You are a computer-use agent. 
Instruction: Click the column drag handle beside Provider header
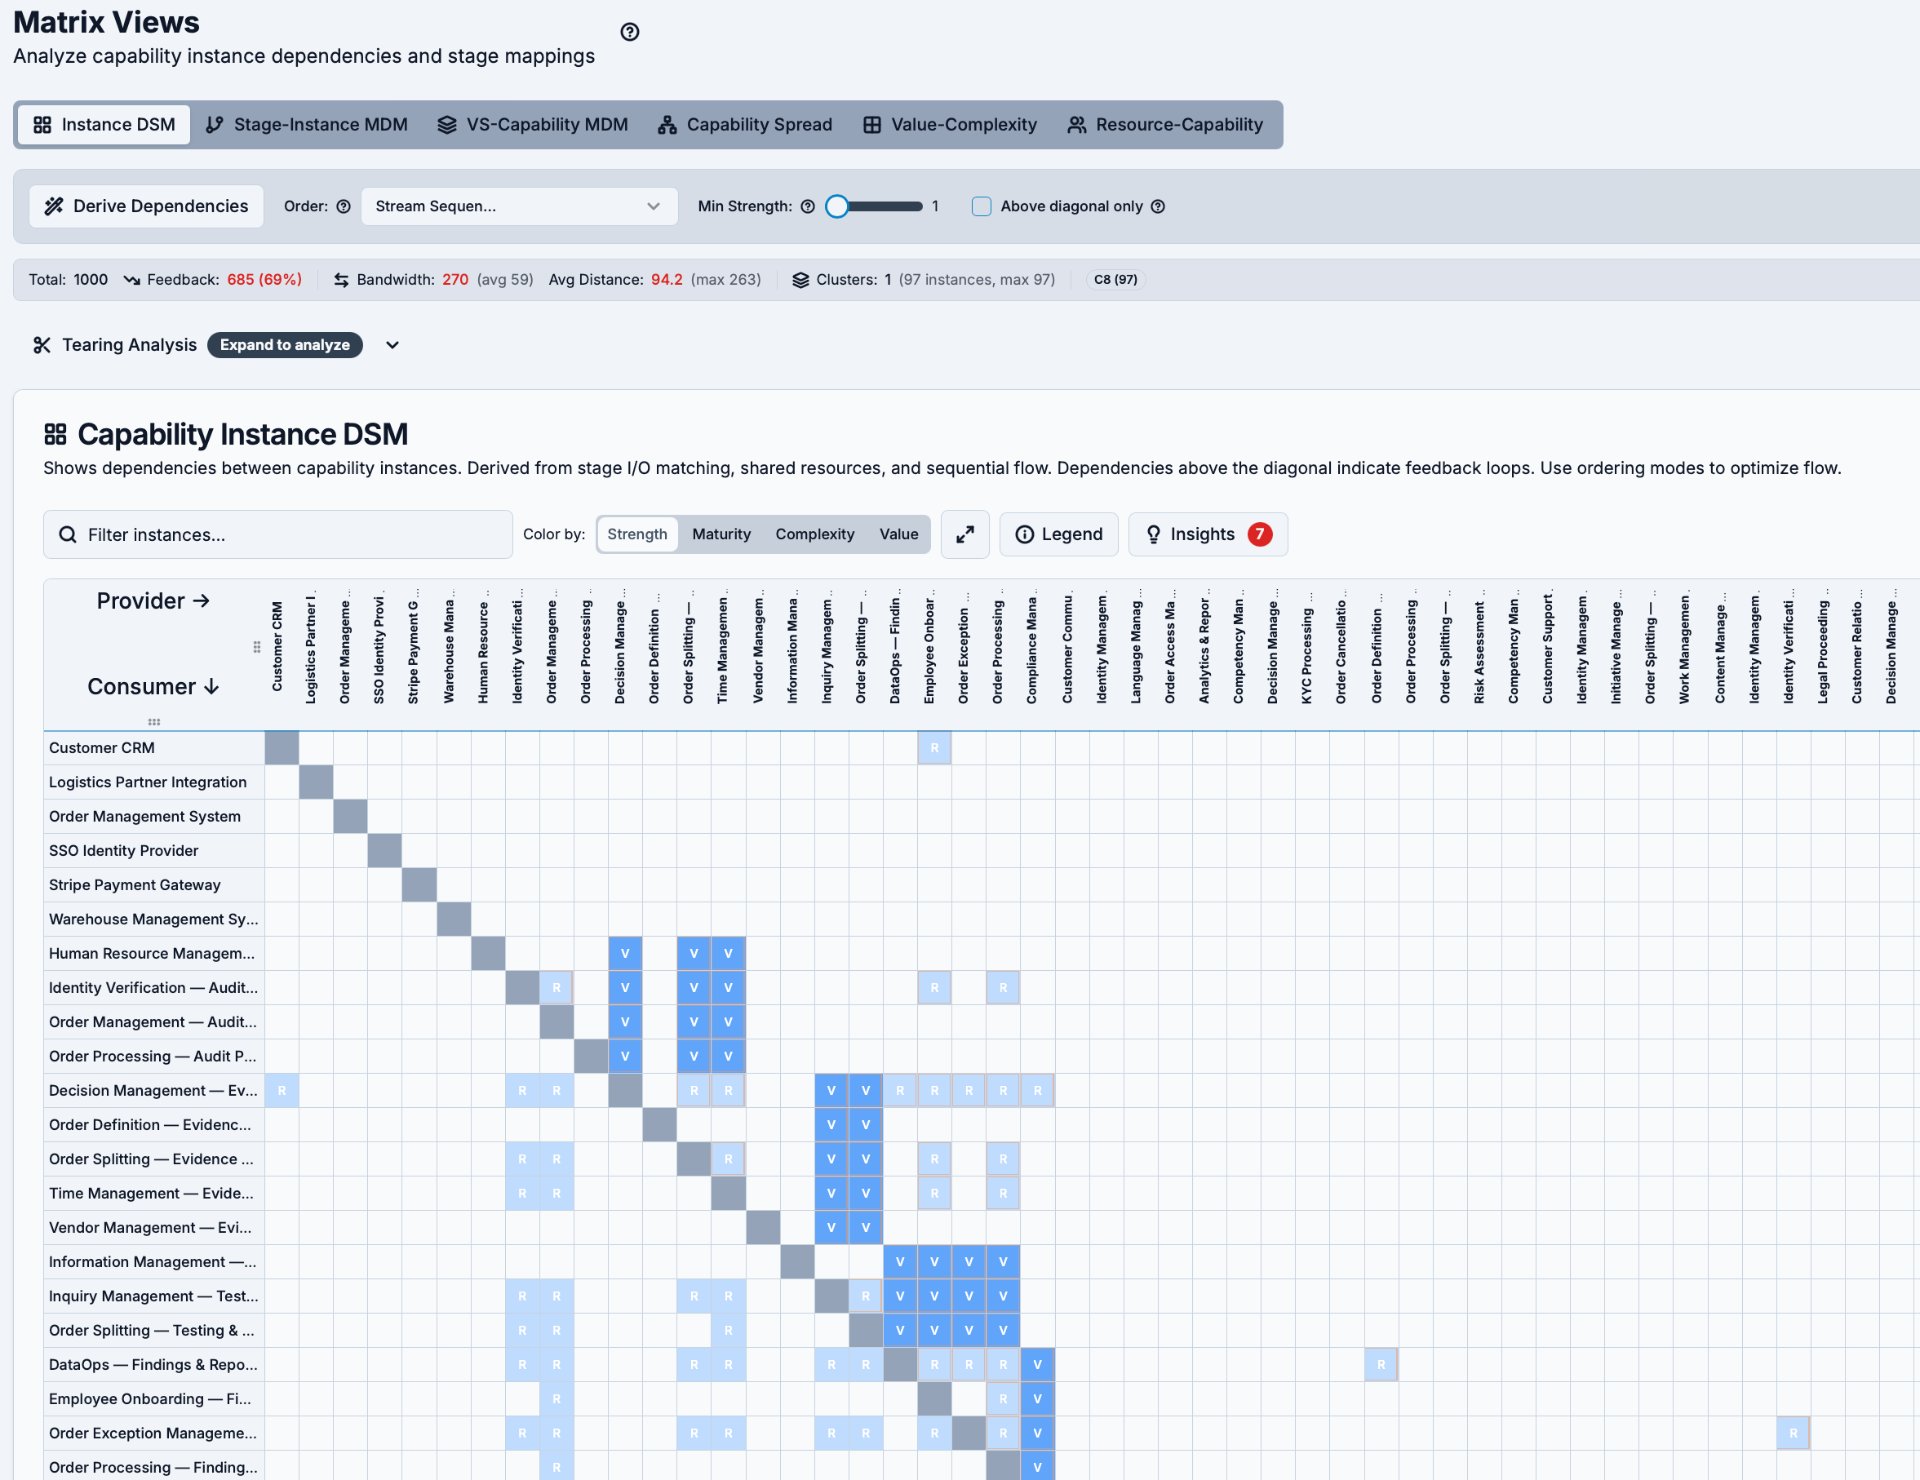257,647
